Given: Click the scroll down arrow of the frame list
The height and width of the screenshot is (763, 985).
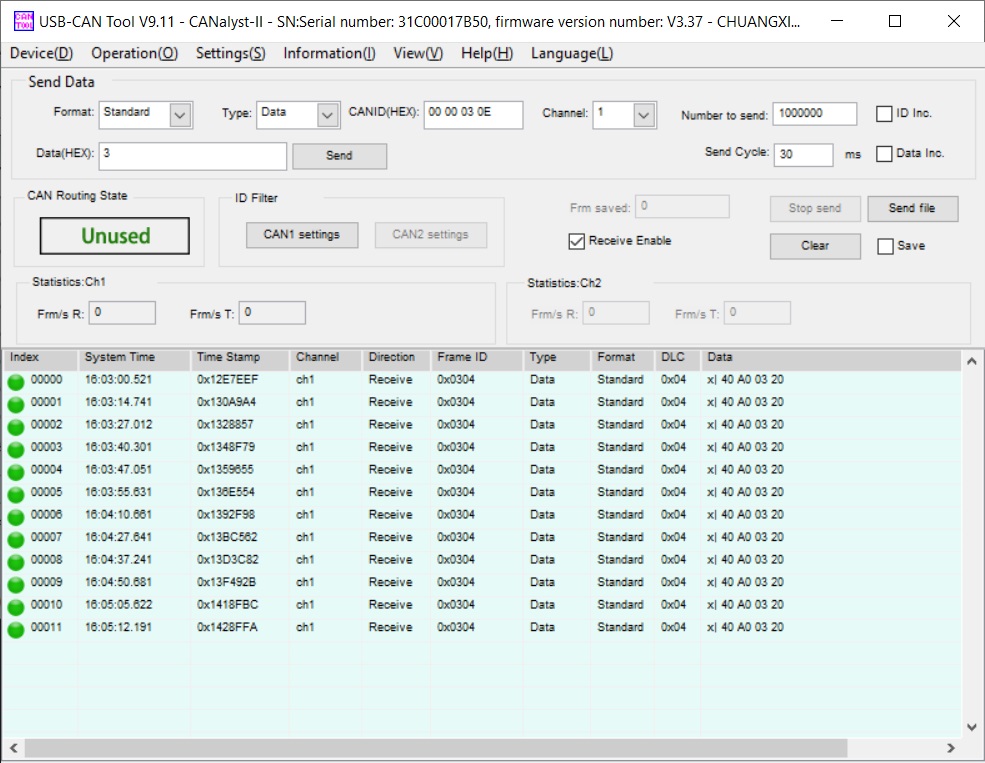Looking at the screenshot, I should (969, 727).
